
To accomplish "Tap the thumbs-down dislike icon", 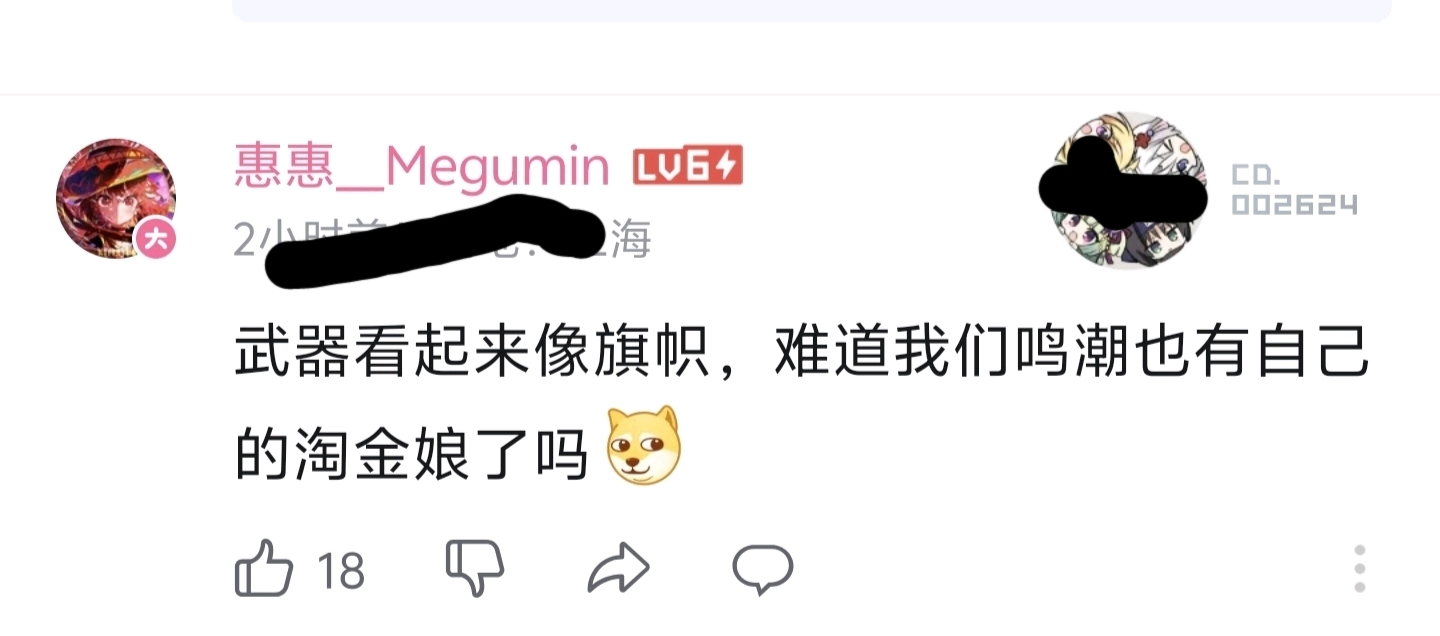I will click(x=474, y=570).
